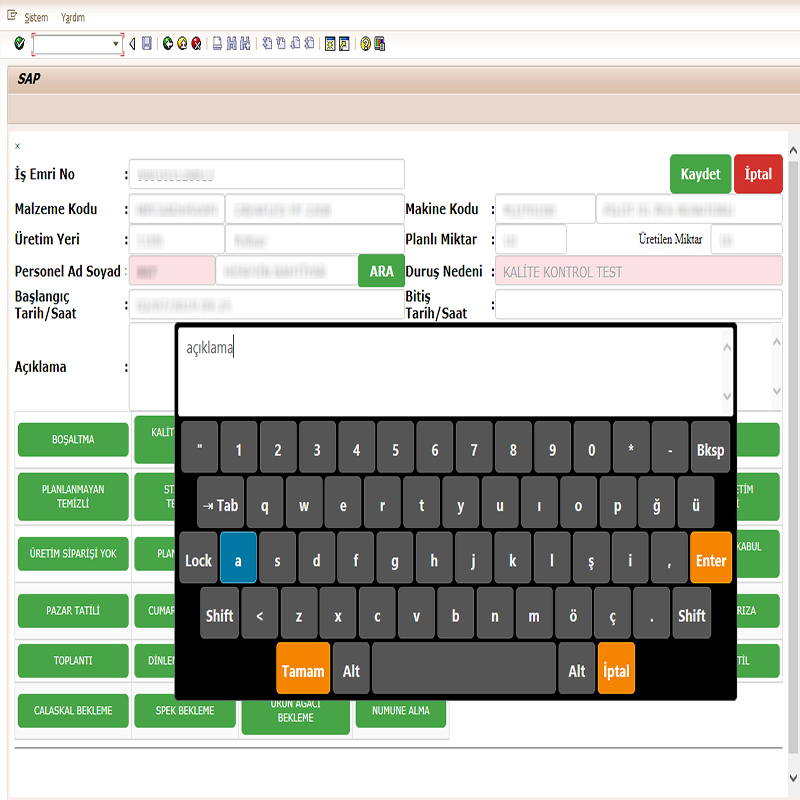Click the Previous Page icon
This screenshot has height=800, width=800.
(x=281, y=44)
